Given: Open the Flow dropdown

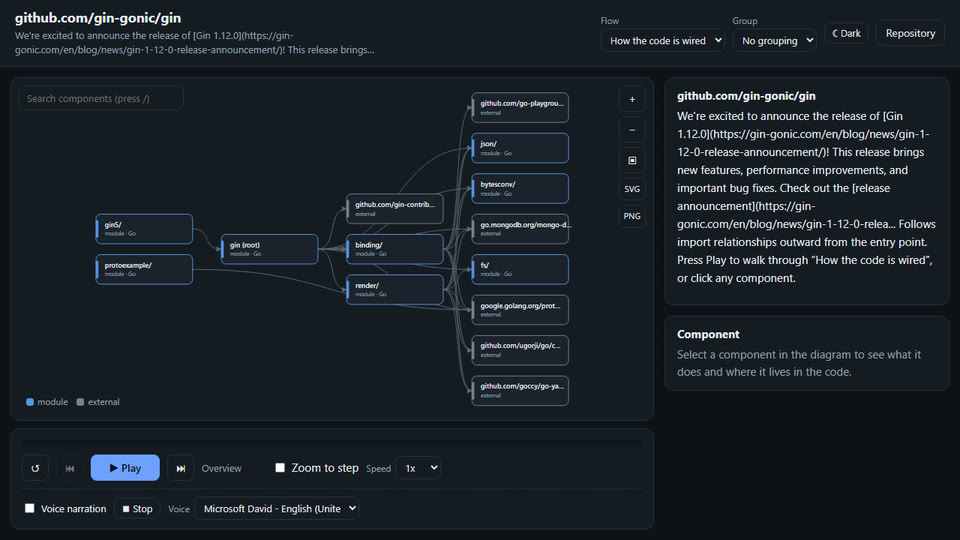Looking at the screenshot, I should coord(662,40).
